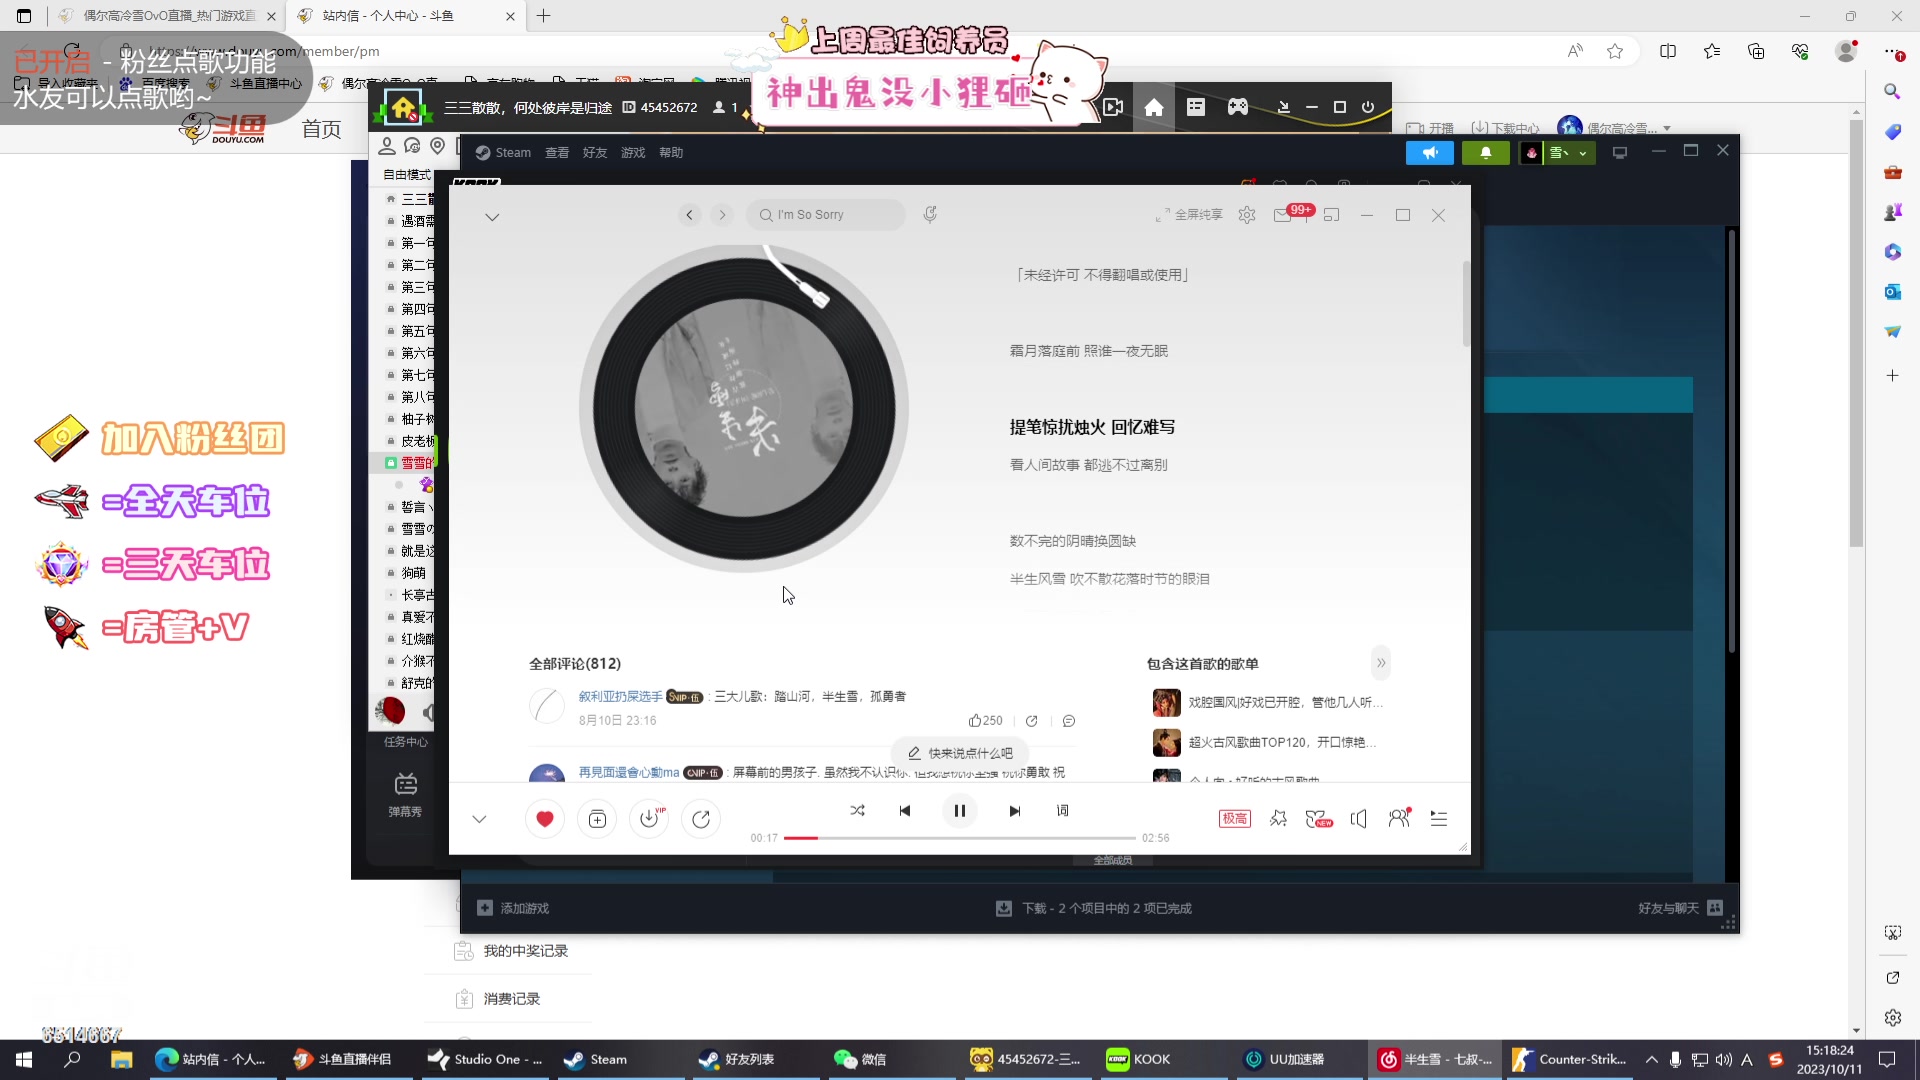Click the video recording icon in voice room toolbar
Screen dimensions: 1920x1080
[1113, 107]
